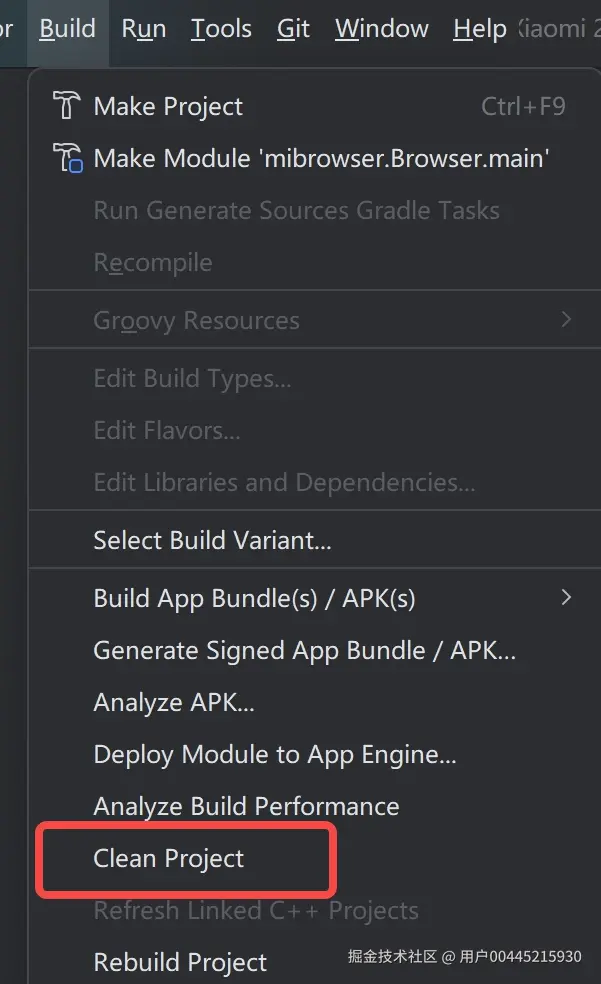
Task: Open the Tools menu
Action: click(x=221, y=29)
